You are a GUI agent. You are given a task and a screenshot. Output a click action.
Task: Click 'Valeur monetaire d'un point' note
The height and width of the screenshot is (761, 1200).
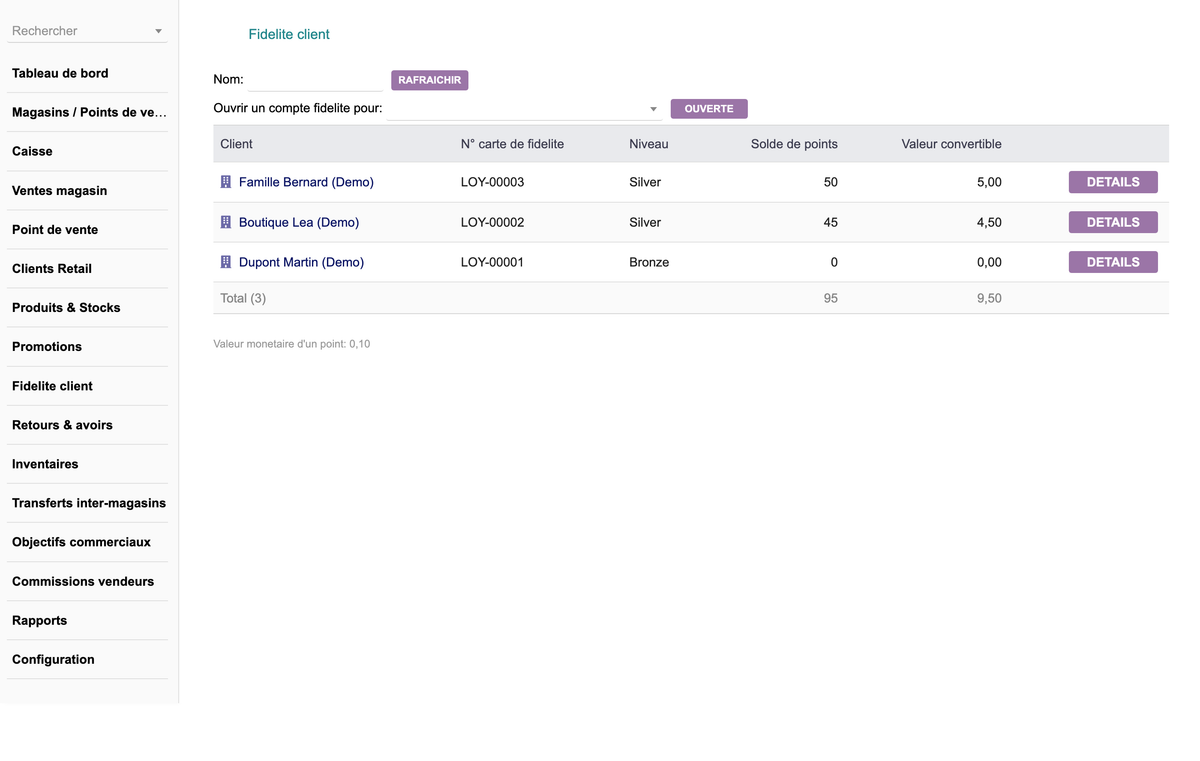[x=292, y=344]
